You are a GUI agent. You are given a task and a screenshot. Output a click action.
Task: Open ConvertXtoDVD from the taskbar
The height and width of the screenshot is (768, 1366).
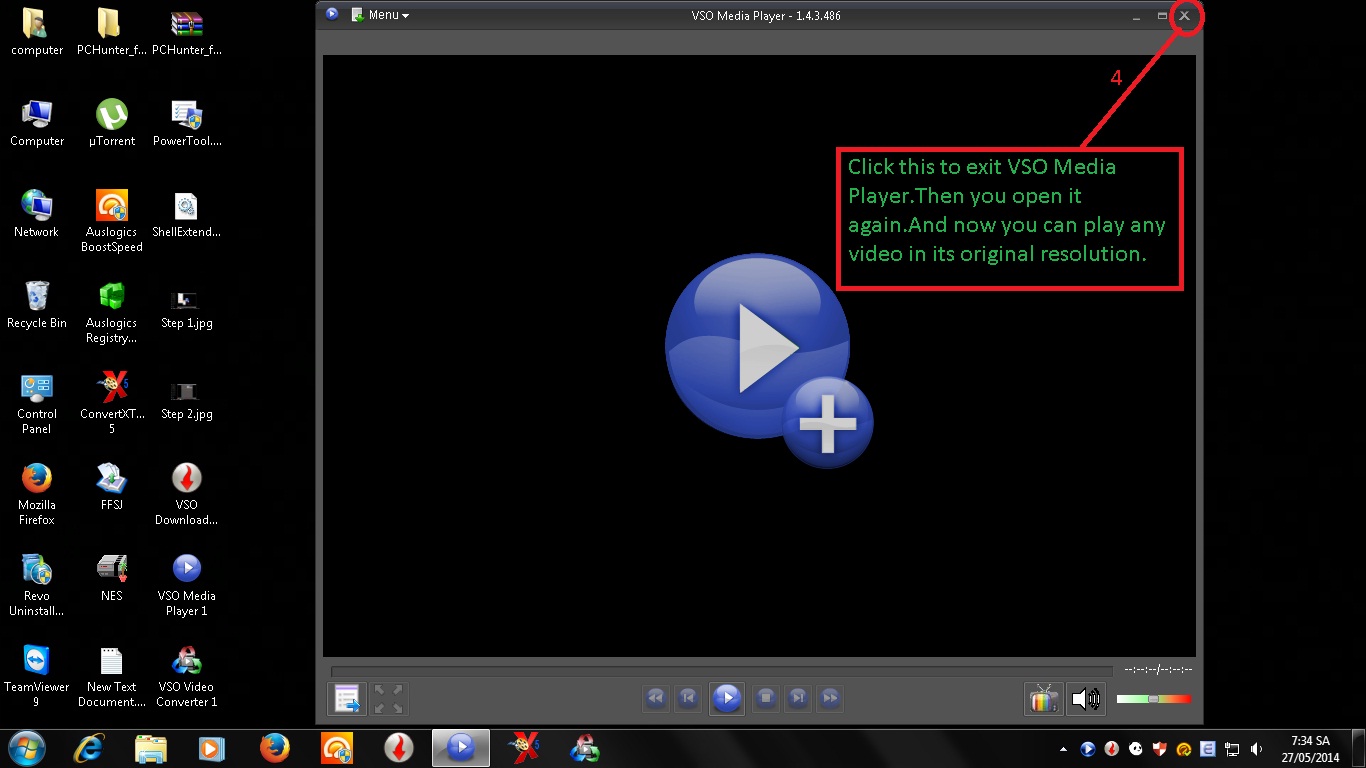click(524, 748)
